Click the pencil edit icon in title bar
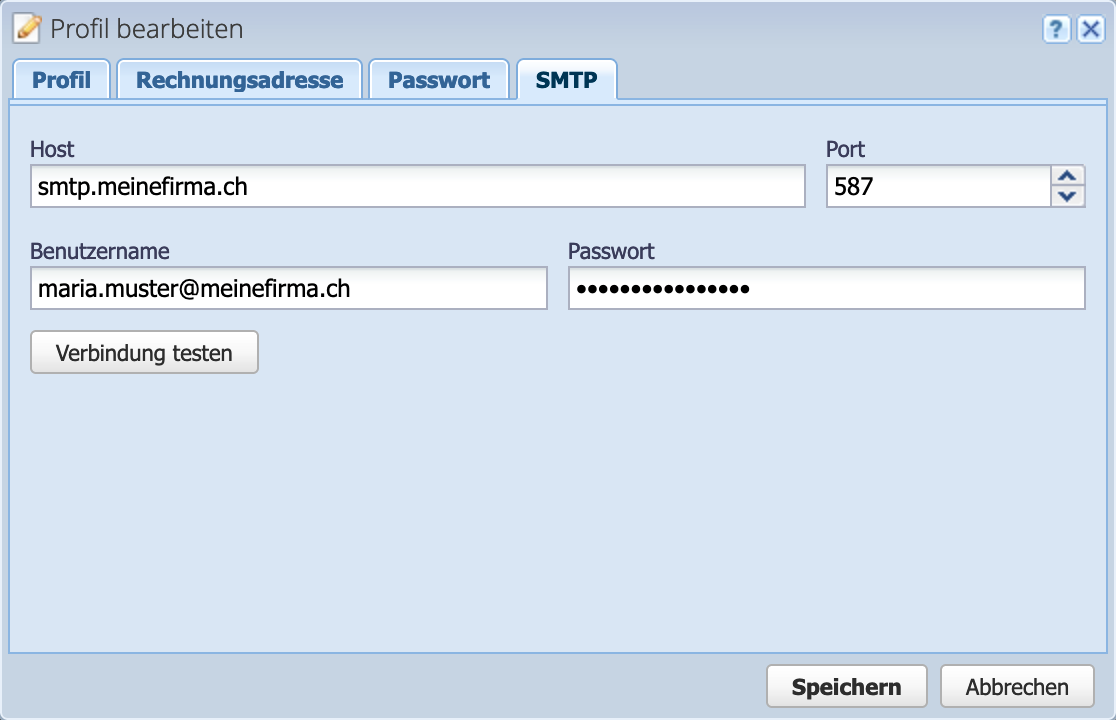Image resolution: width=1116 pixels, height=720 pixels. [x=29, y=29]
